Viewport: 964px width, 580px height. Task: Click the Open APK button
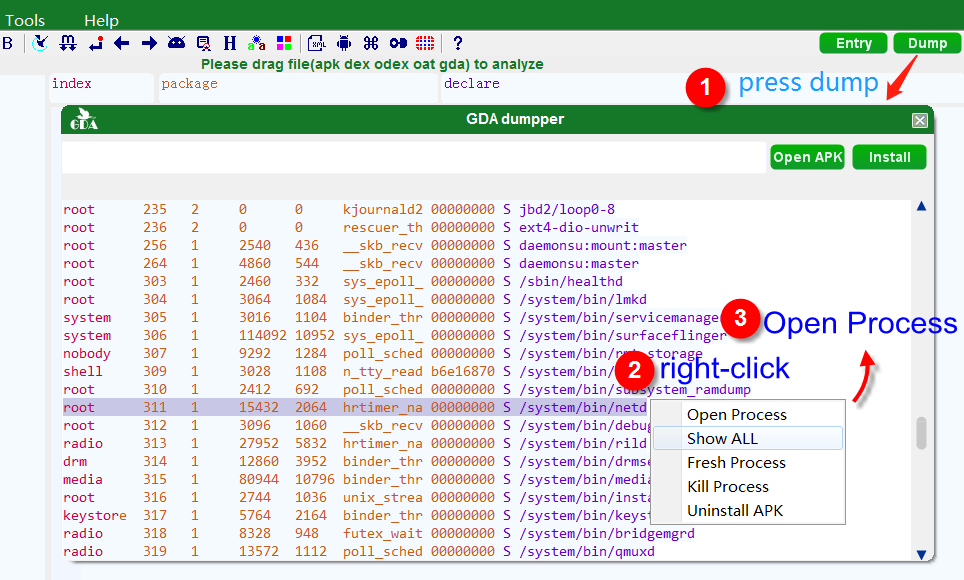(x=807, y=157)
